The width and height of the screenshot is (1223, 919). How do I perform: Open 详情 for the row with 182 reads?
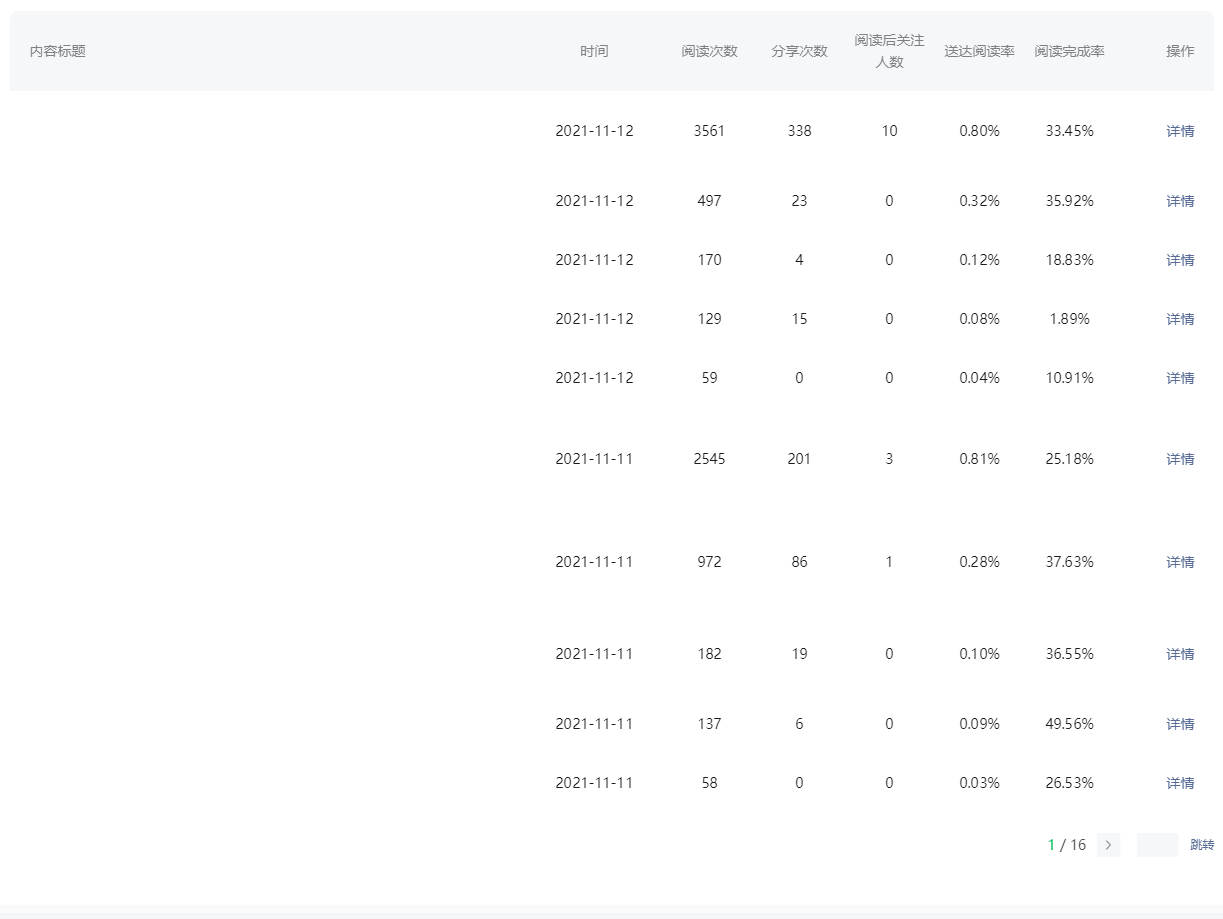tap(1180, 654)
